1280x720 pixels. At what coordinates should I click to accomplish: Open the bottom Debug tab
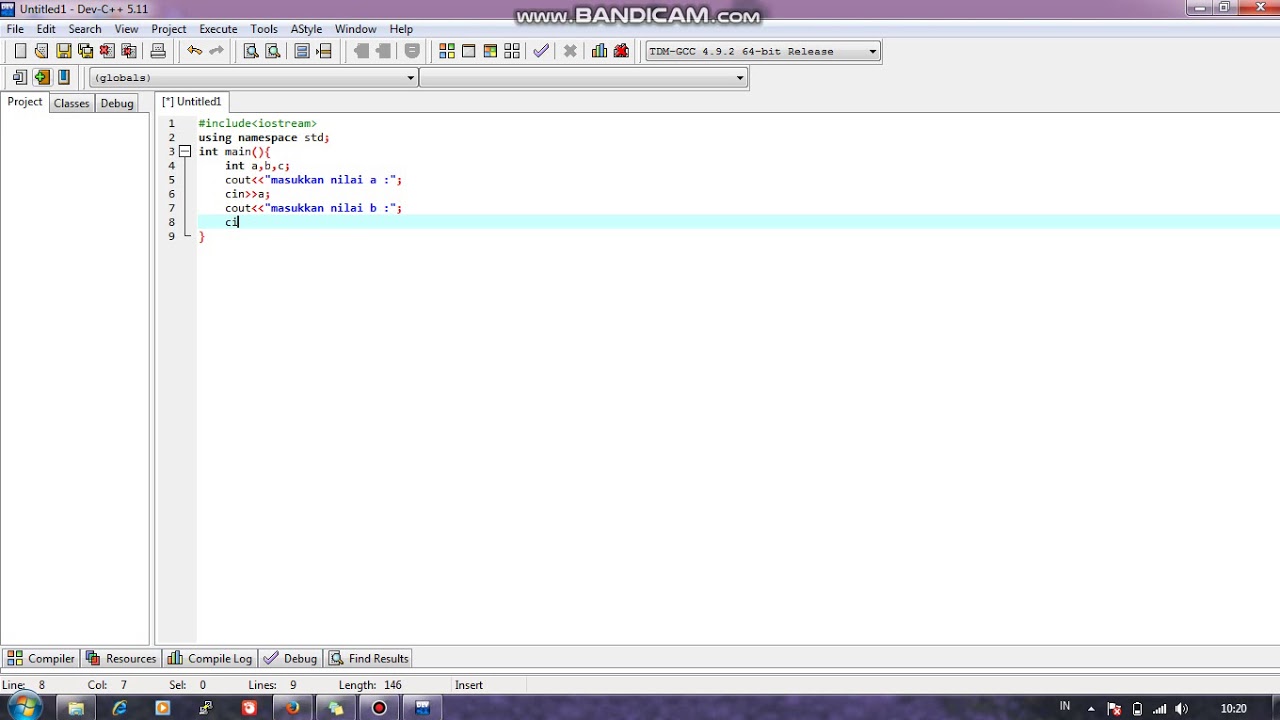(290, 658)
